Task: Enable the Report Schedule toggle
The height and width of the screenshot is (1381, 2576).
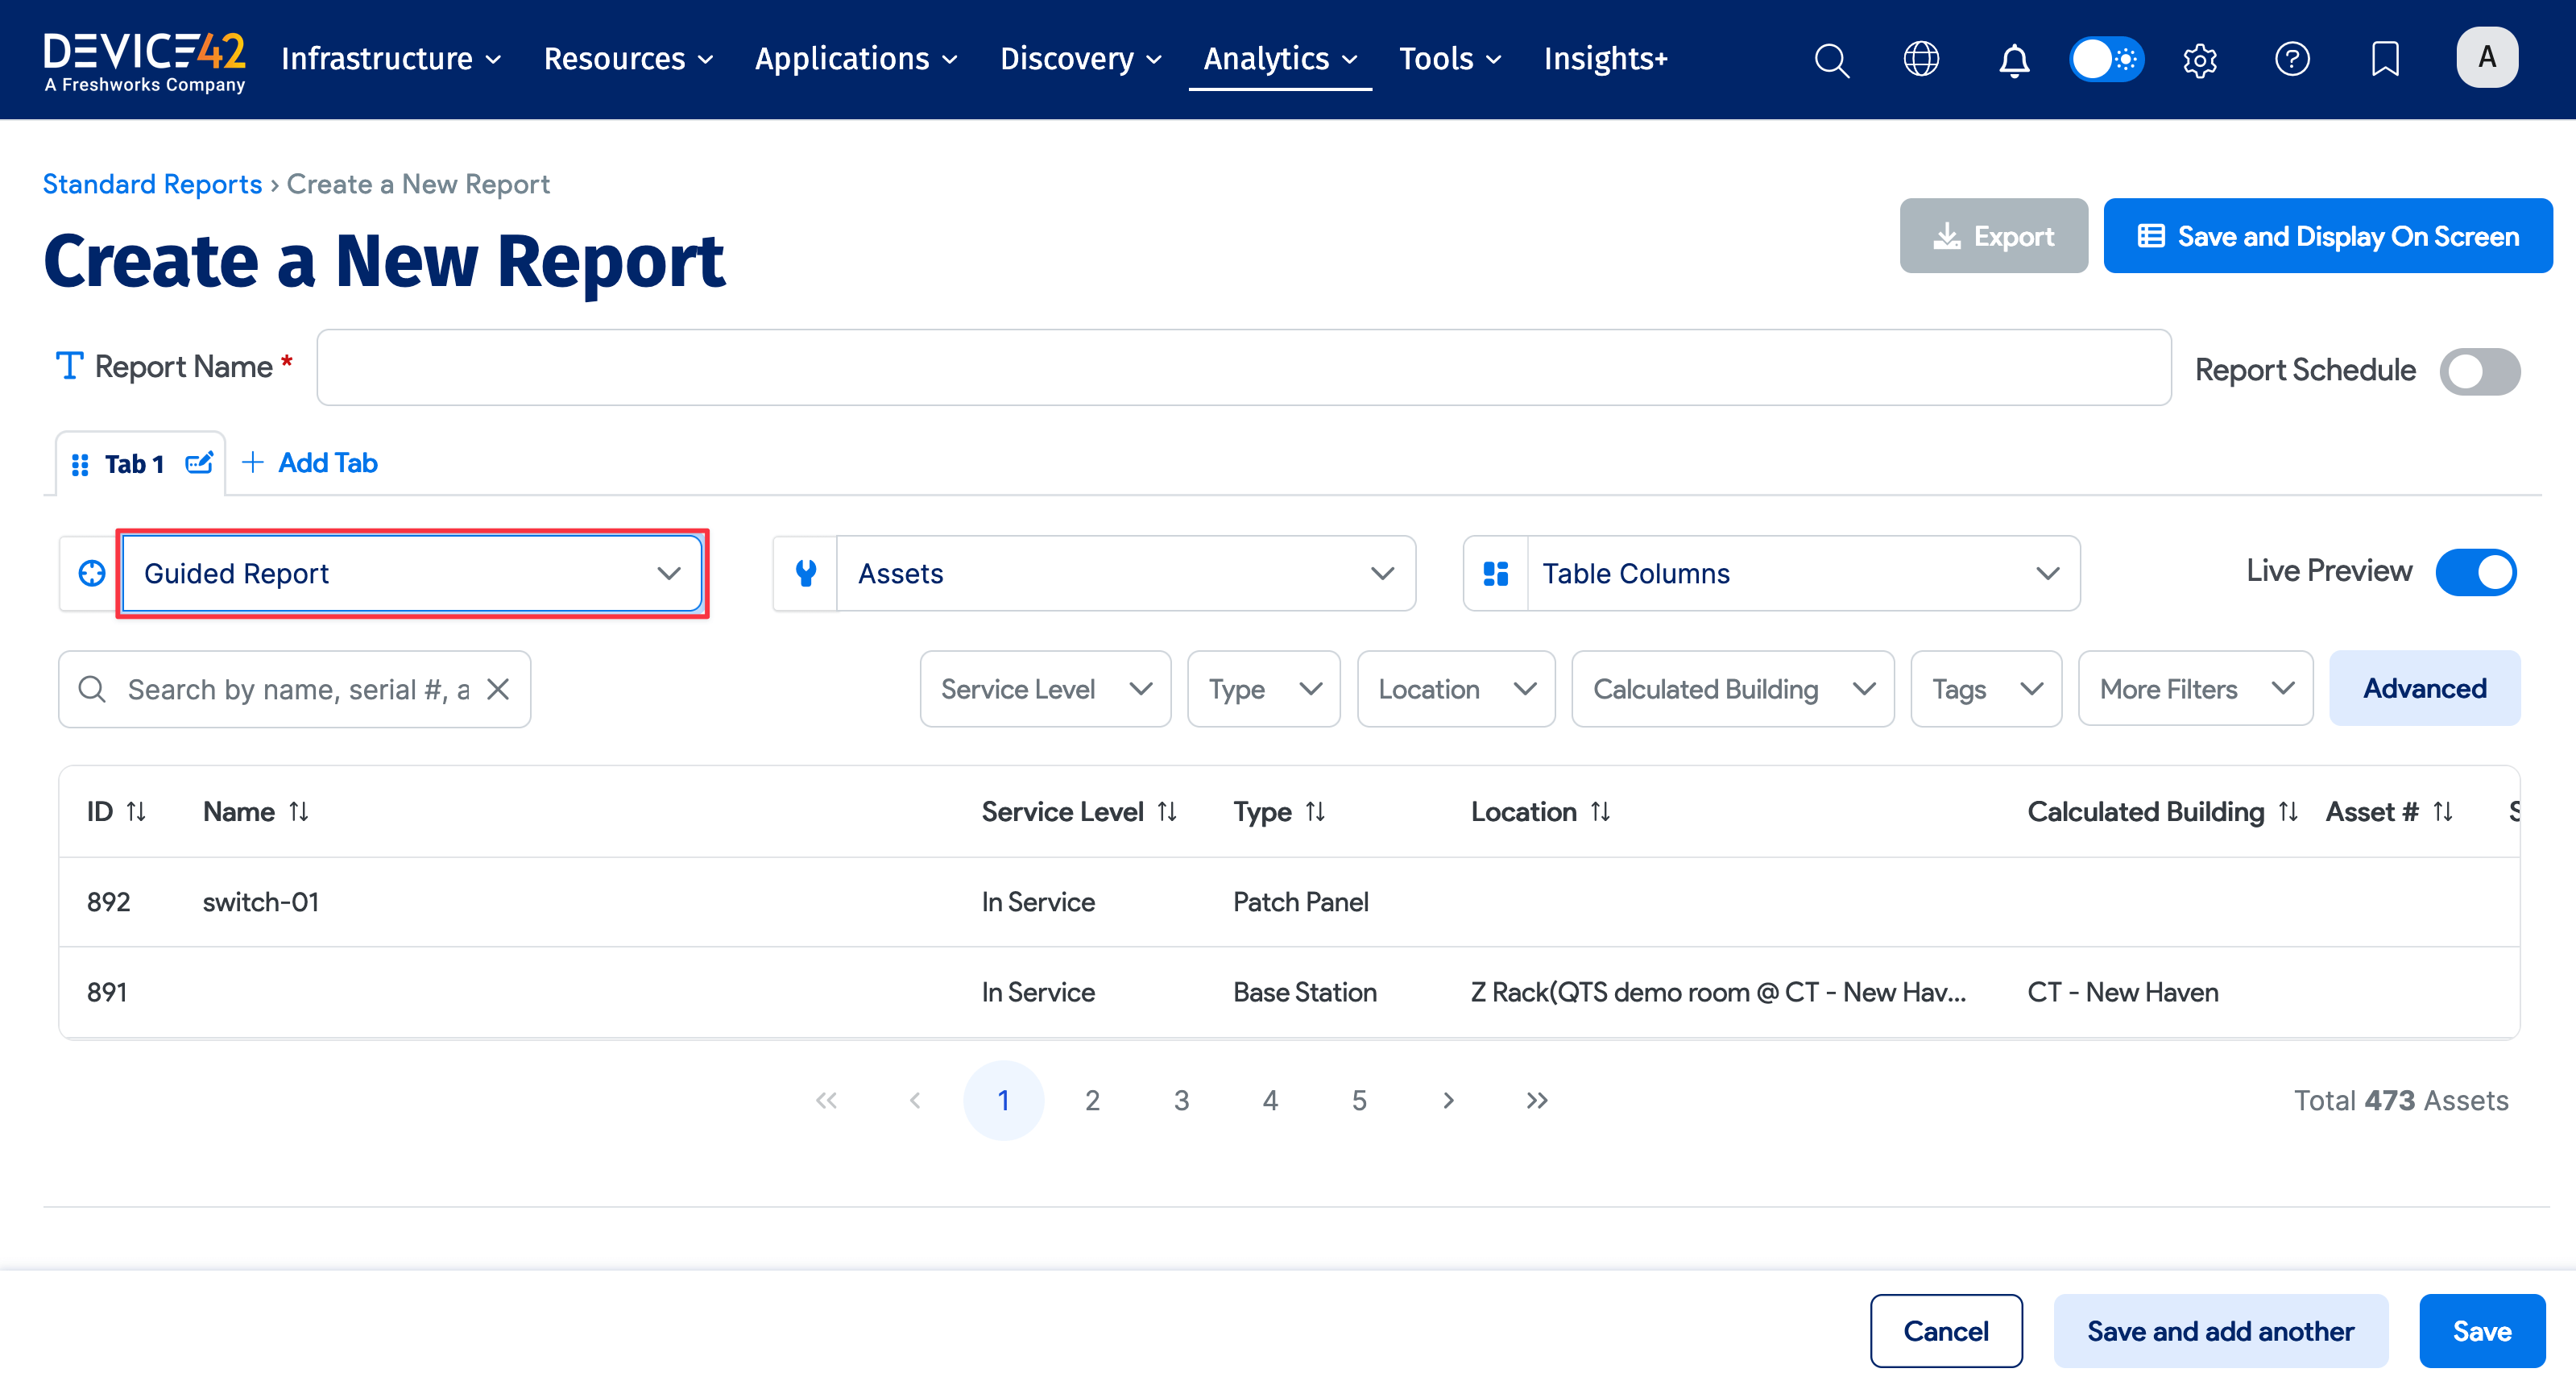Action: point(2479,371)
